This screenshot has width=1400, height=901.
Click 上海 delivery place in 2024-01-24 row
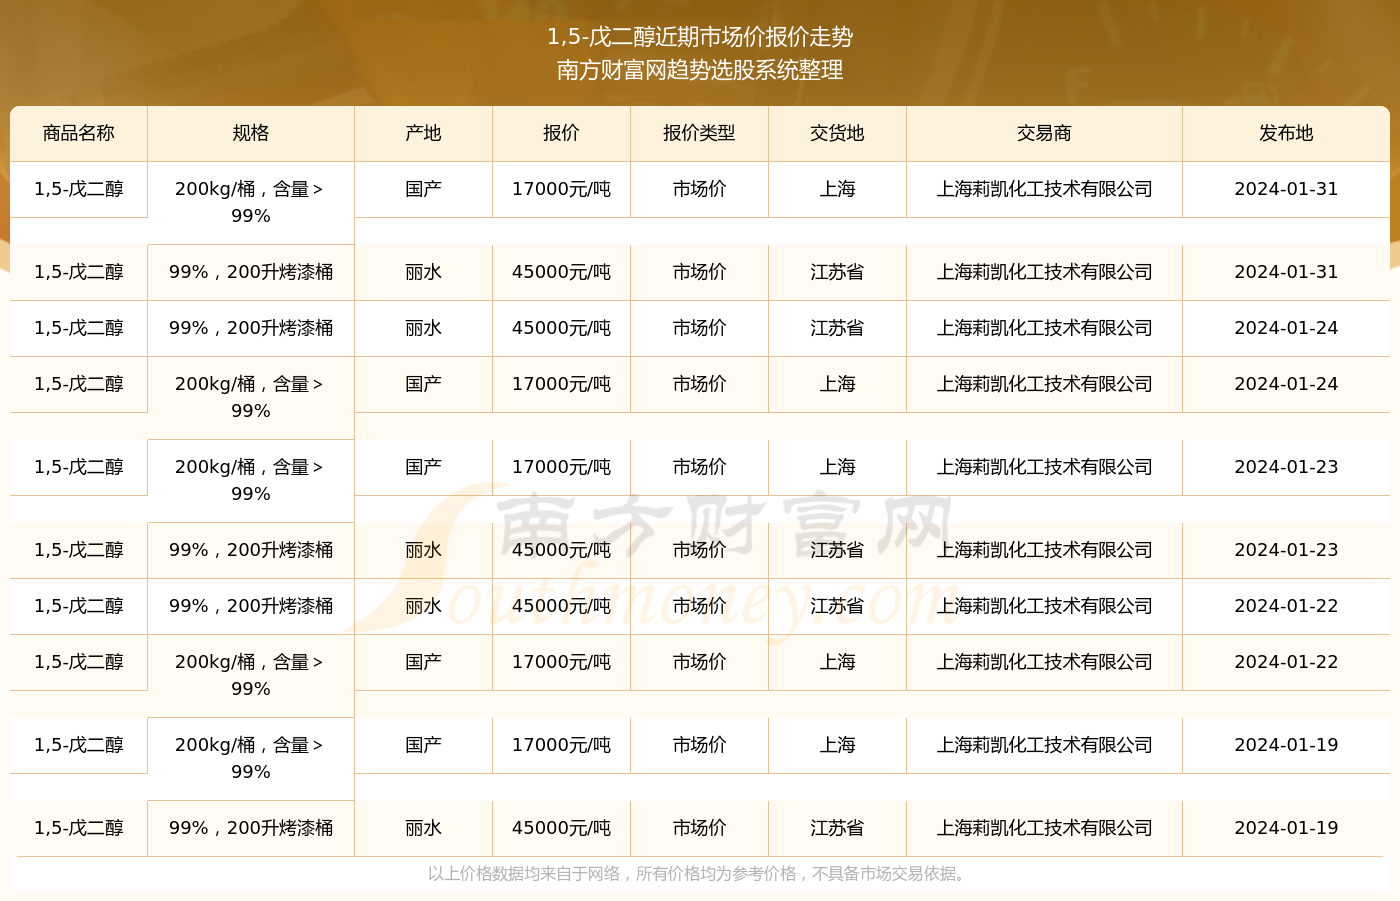click(837, 384)
